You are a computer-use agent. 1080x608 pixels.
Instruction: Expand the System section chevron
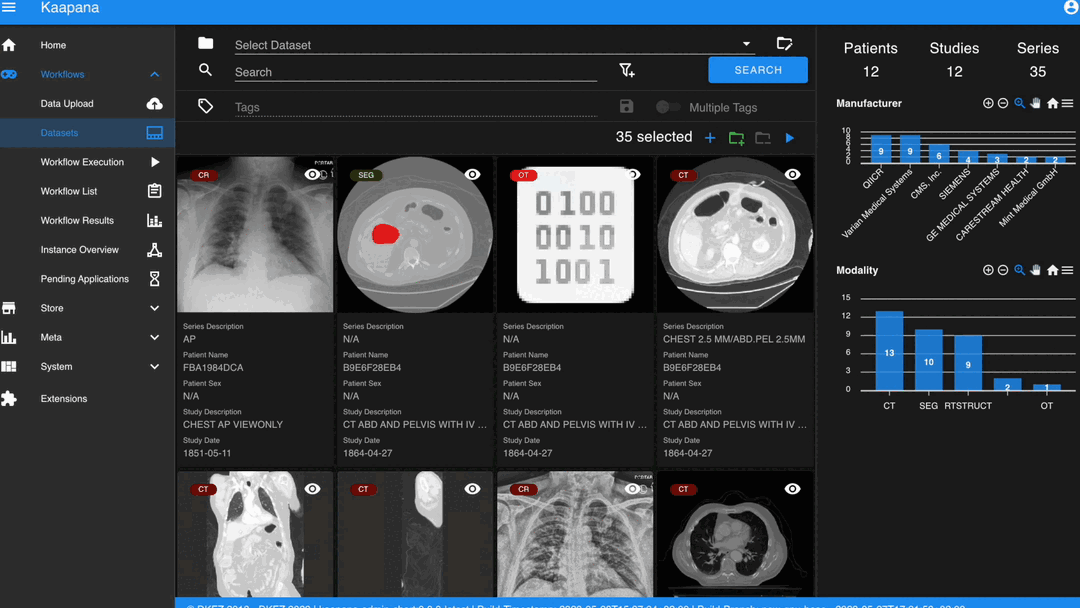[x=154, y=367]
